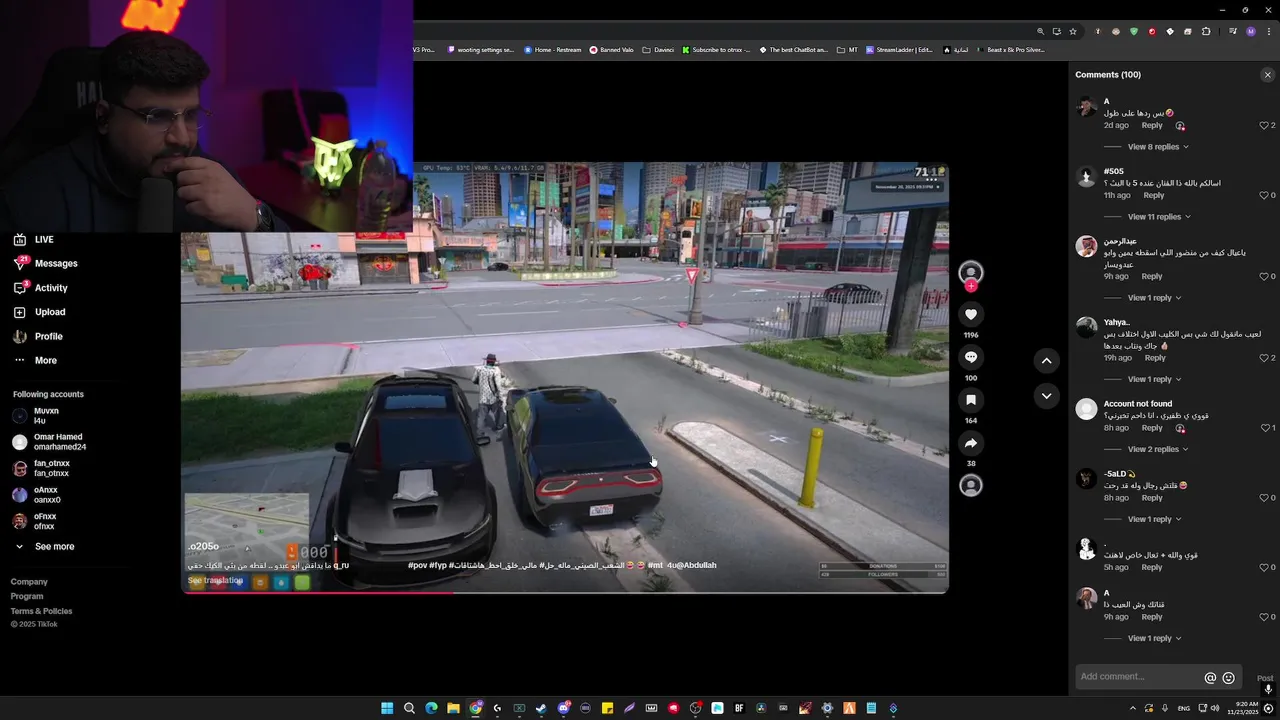Expand View 11 replies
This screenshot has height=720, width=1280.
pos(1159,217)
